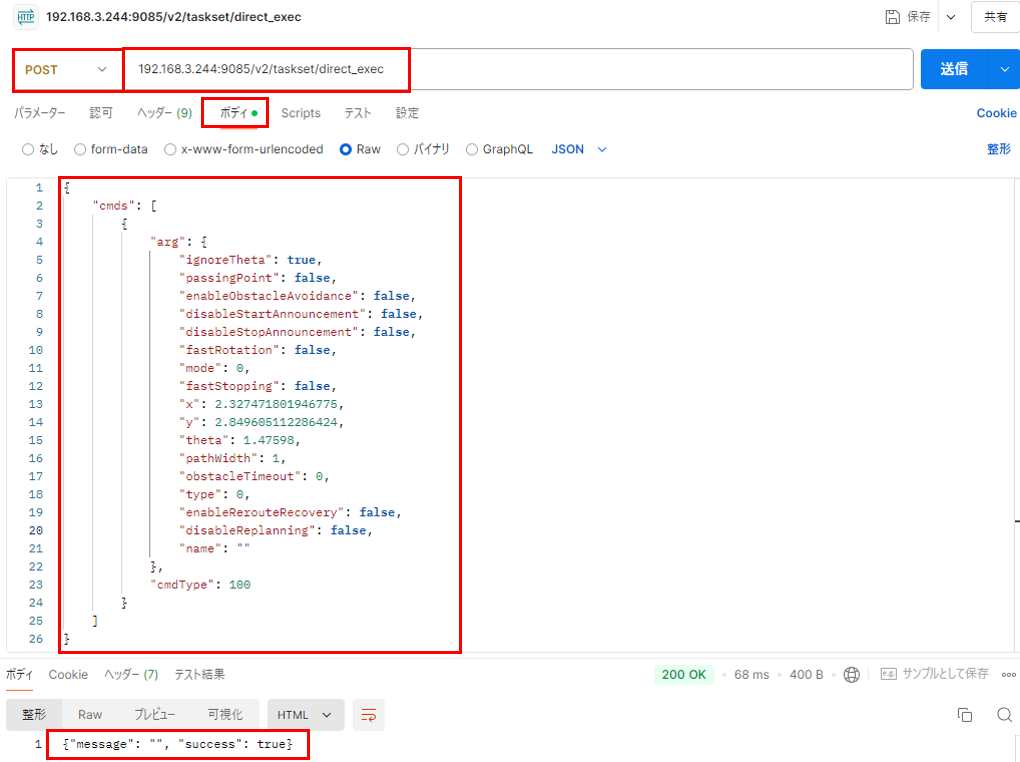Open search in response with magnifier icon
This screenshot has height=762, width=1020.
(1004, 715)
